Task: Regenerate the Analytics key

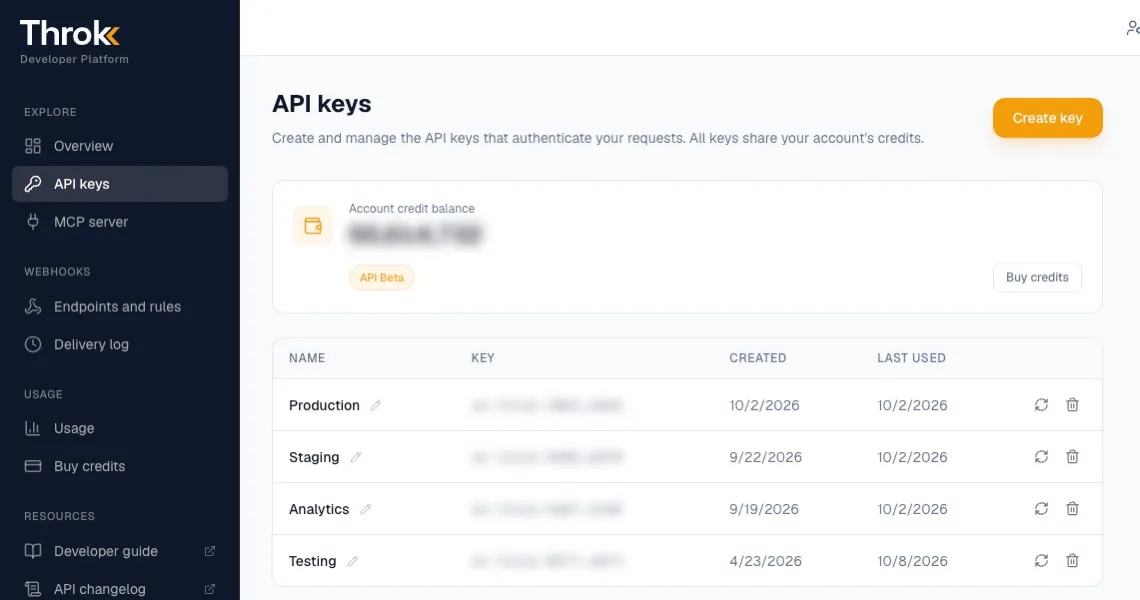Action: (x=1041, y=509)
